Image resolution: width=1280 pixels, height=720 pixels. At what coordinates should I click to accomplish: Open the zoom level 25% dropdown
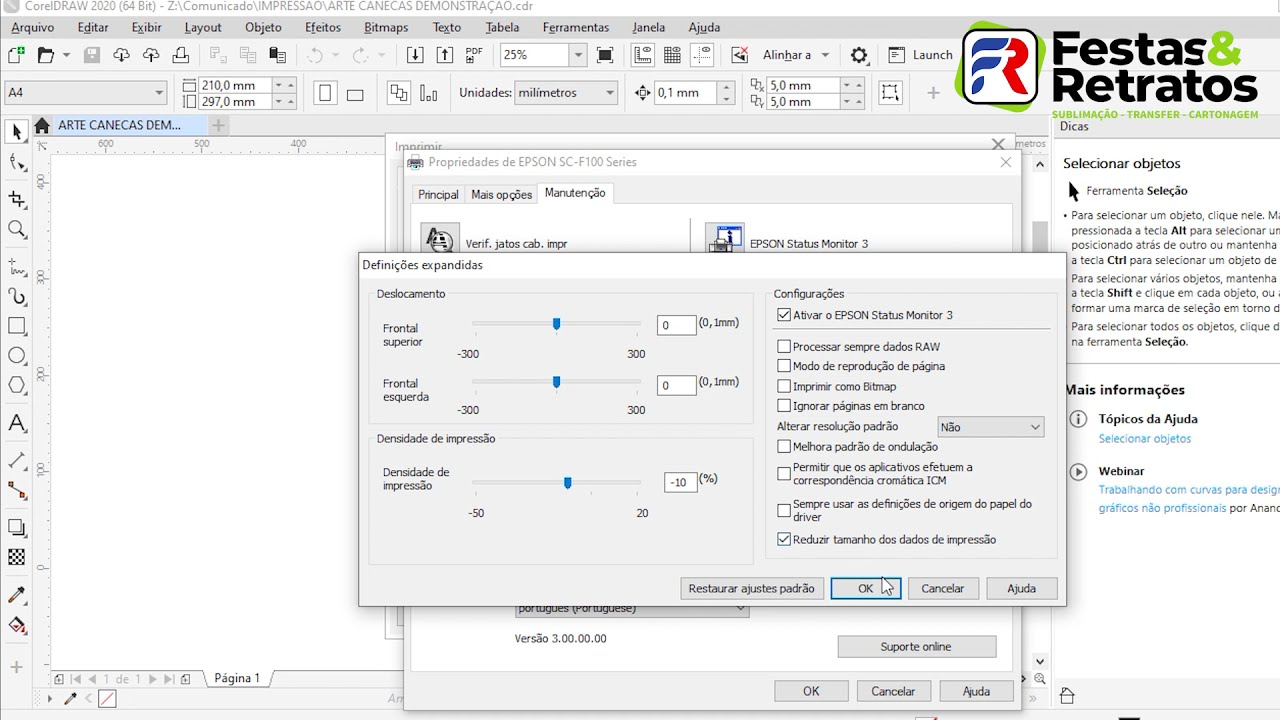pos(577,55)
